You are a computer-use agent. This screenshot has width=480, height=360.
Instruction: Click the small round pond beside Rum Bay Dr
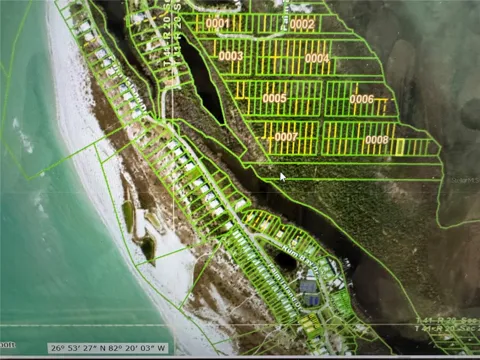point(285,261)
